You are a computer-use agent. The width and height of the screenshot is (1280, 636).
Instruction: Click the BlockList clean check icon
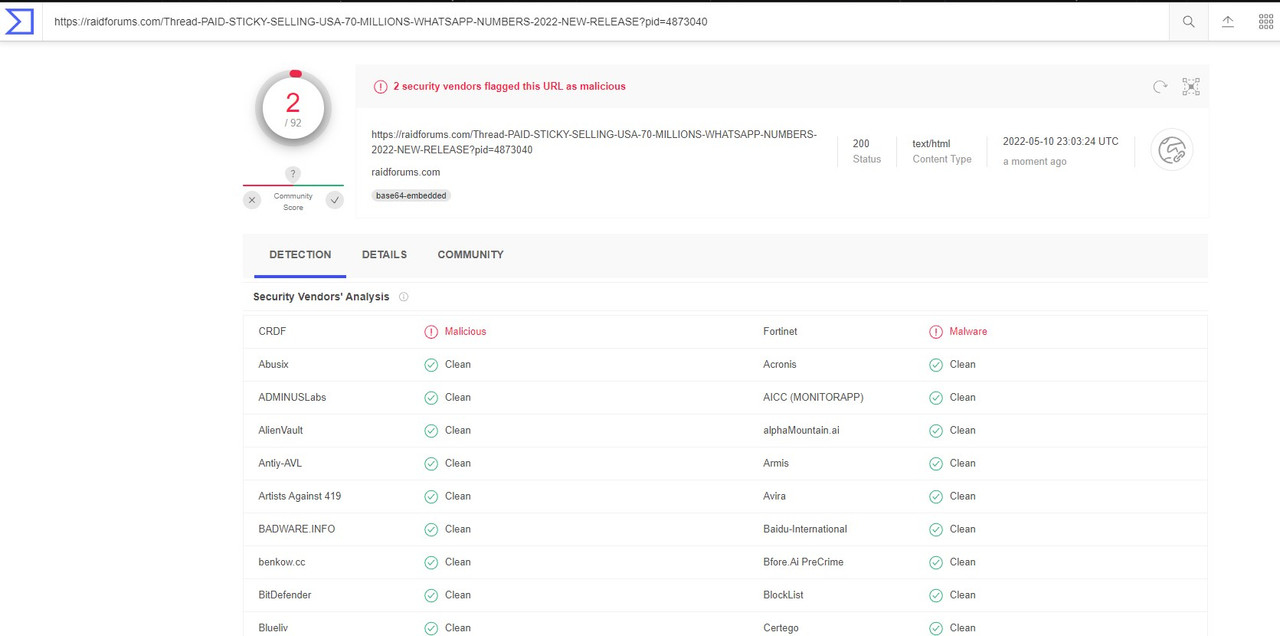click(x=936, y=596)
